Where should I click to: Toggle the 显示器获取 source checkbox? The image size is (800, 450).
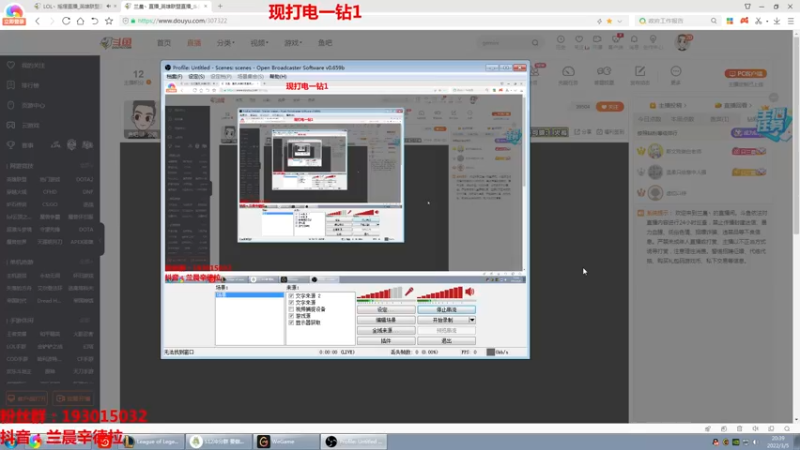pyautogui.click(x=291, y=322)
